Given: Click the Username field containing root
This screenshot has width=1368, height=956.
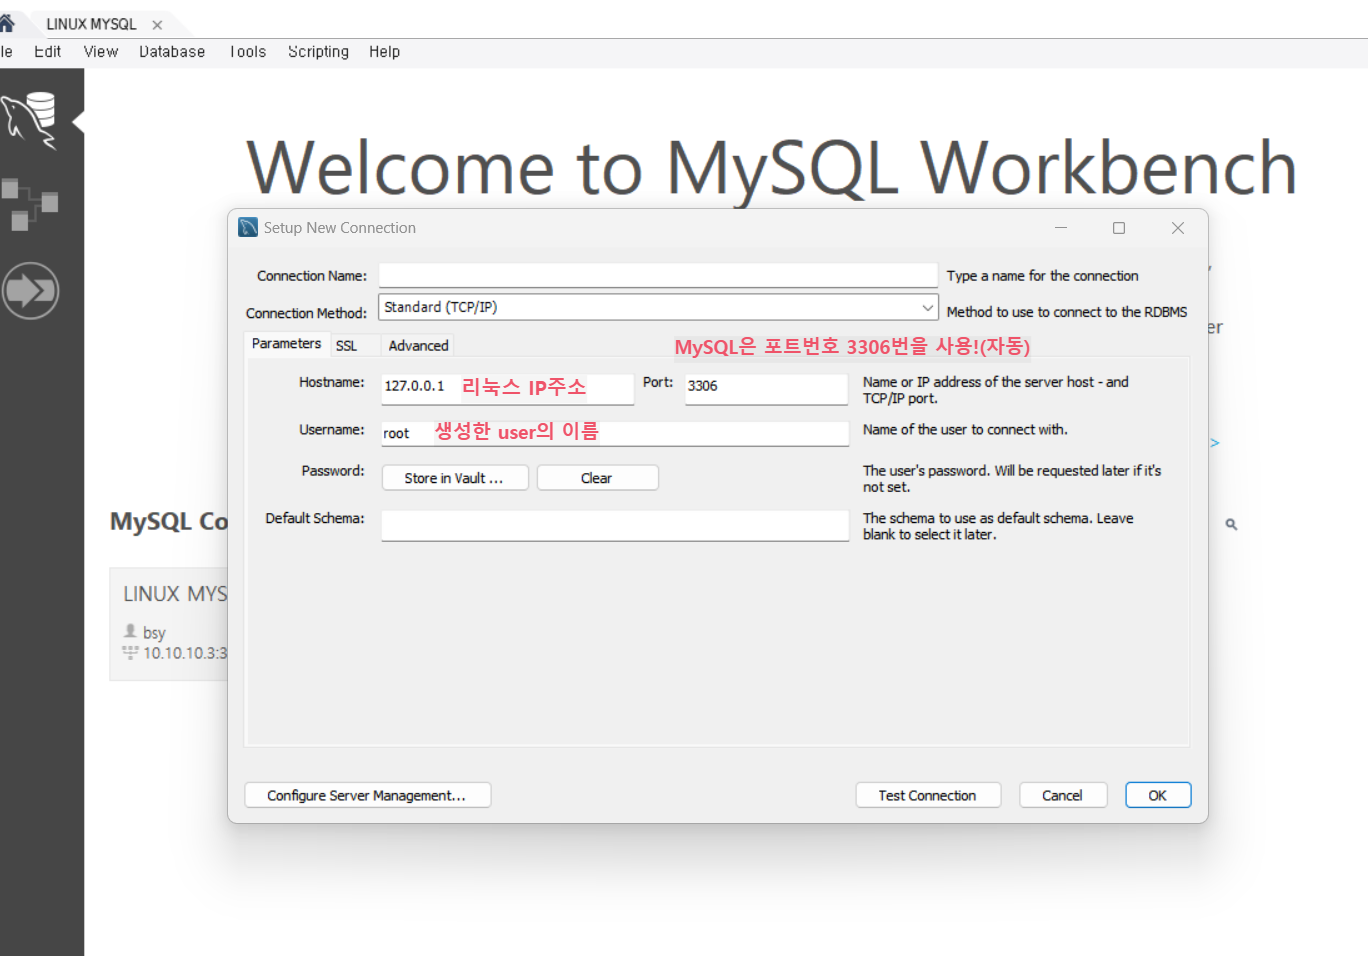Looking at the screenshot, I should point(615,433).
